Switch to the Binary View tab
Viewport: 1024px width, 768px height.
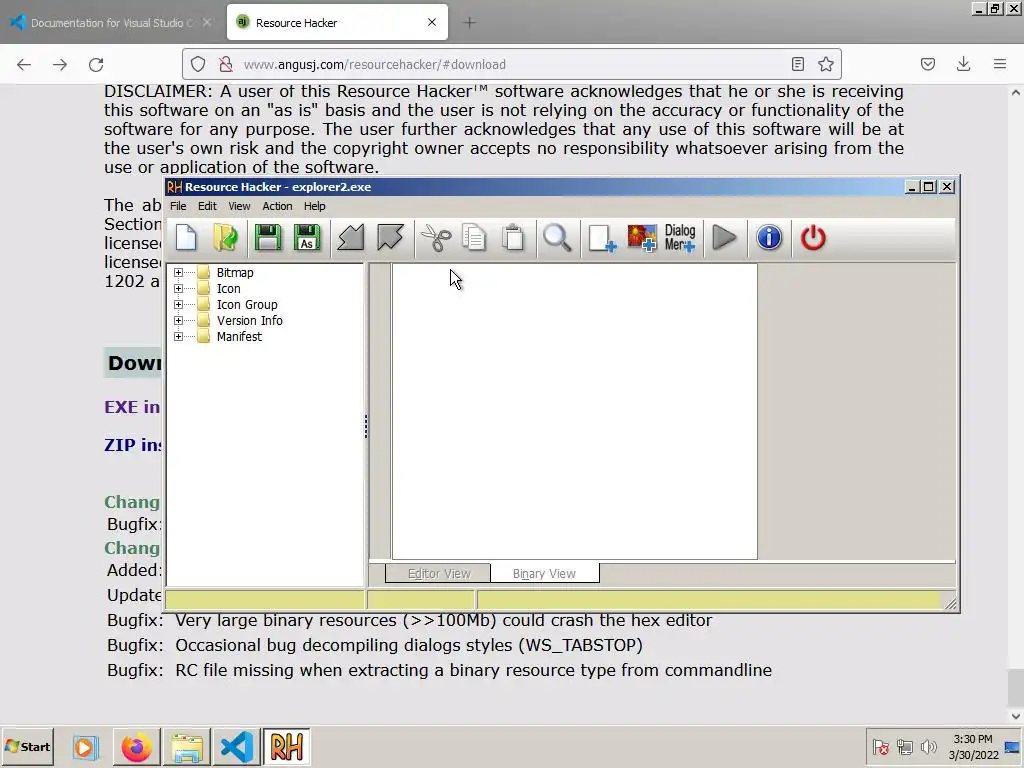click(x=544, y=573)
